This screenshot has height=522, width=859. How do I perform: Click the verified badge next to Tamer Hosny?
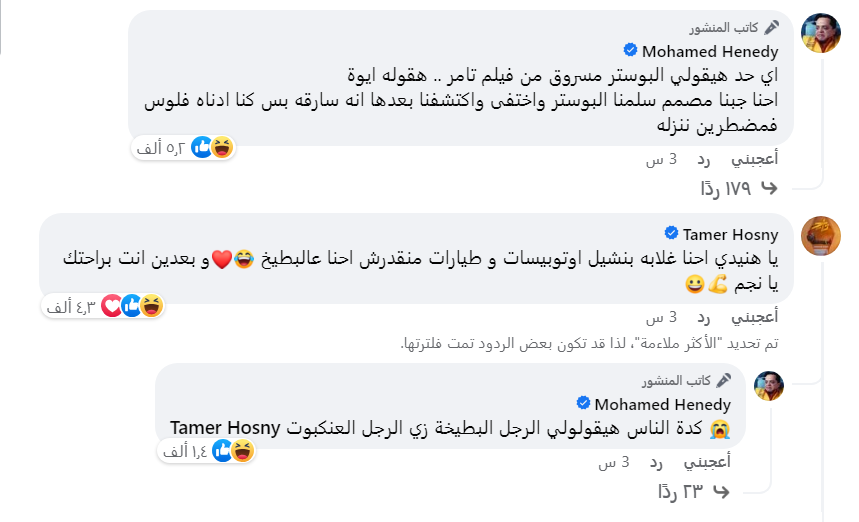671,233
